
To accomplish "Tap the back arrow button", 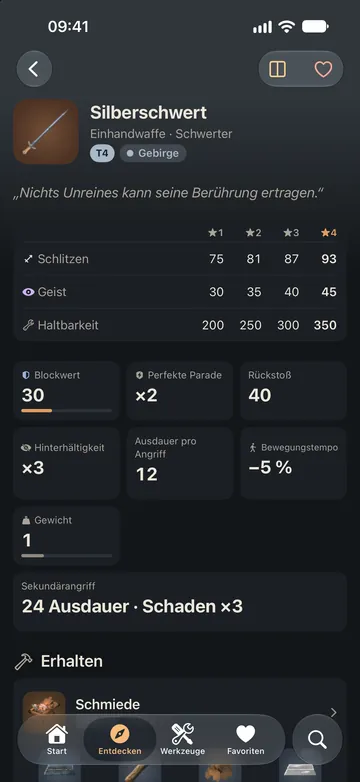I will pos(34,69).
